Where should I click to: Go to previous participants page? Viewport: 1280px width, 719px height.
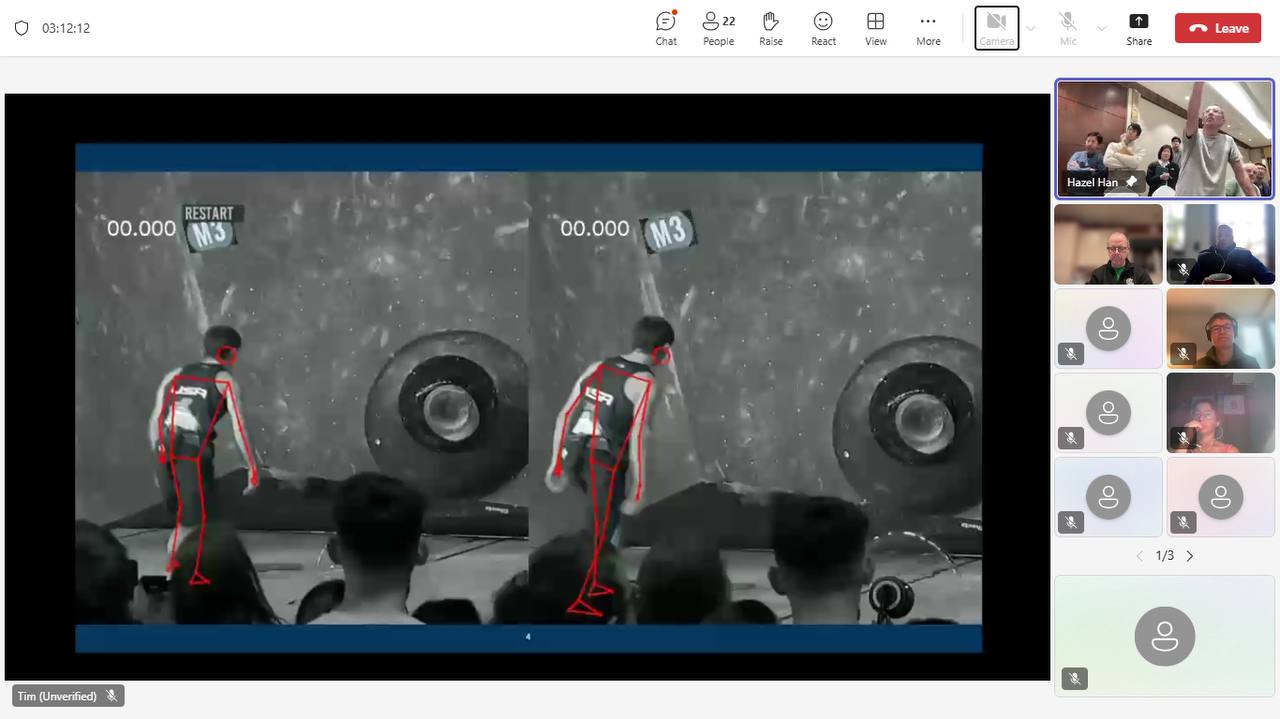click(1139, 556)
